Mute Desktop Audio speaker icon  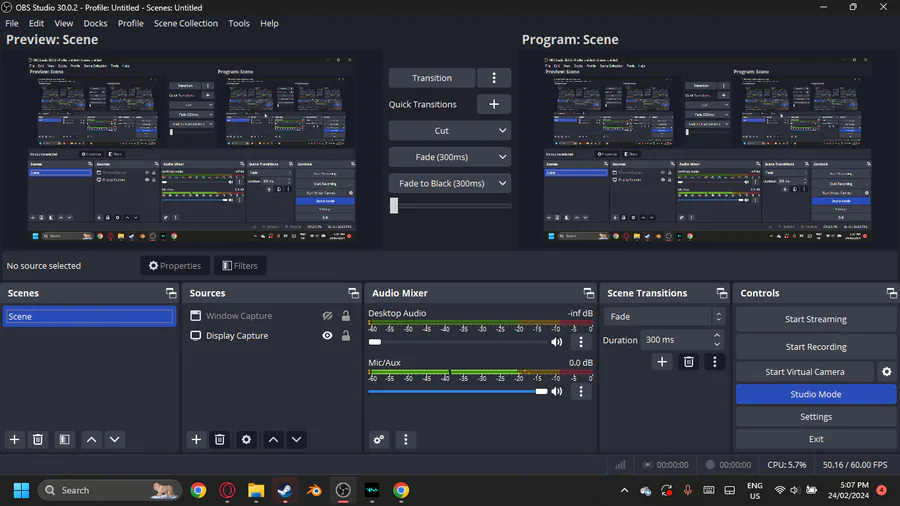557,342
